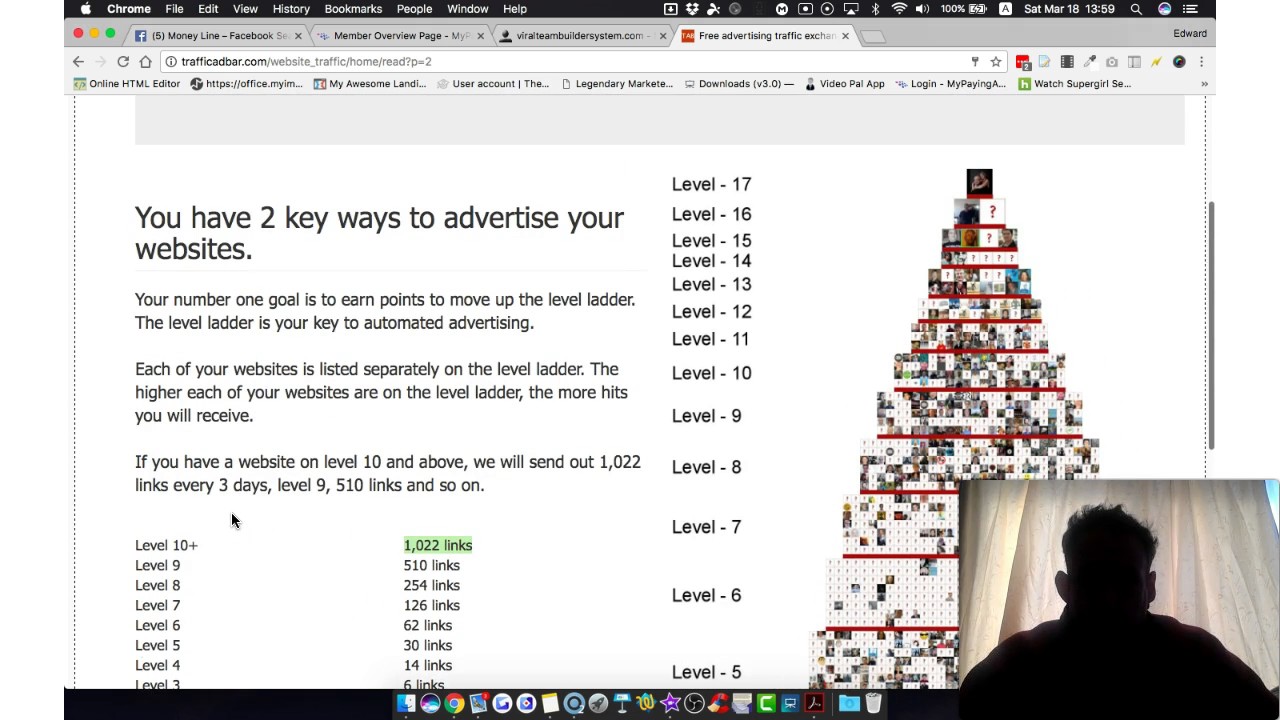This screenshot has width=1280, height=720.
Task: Open Keynote from the dock
Action: [622, 704]
